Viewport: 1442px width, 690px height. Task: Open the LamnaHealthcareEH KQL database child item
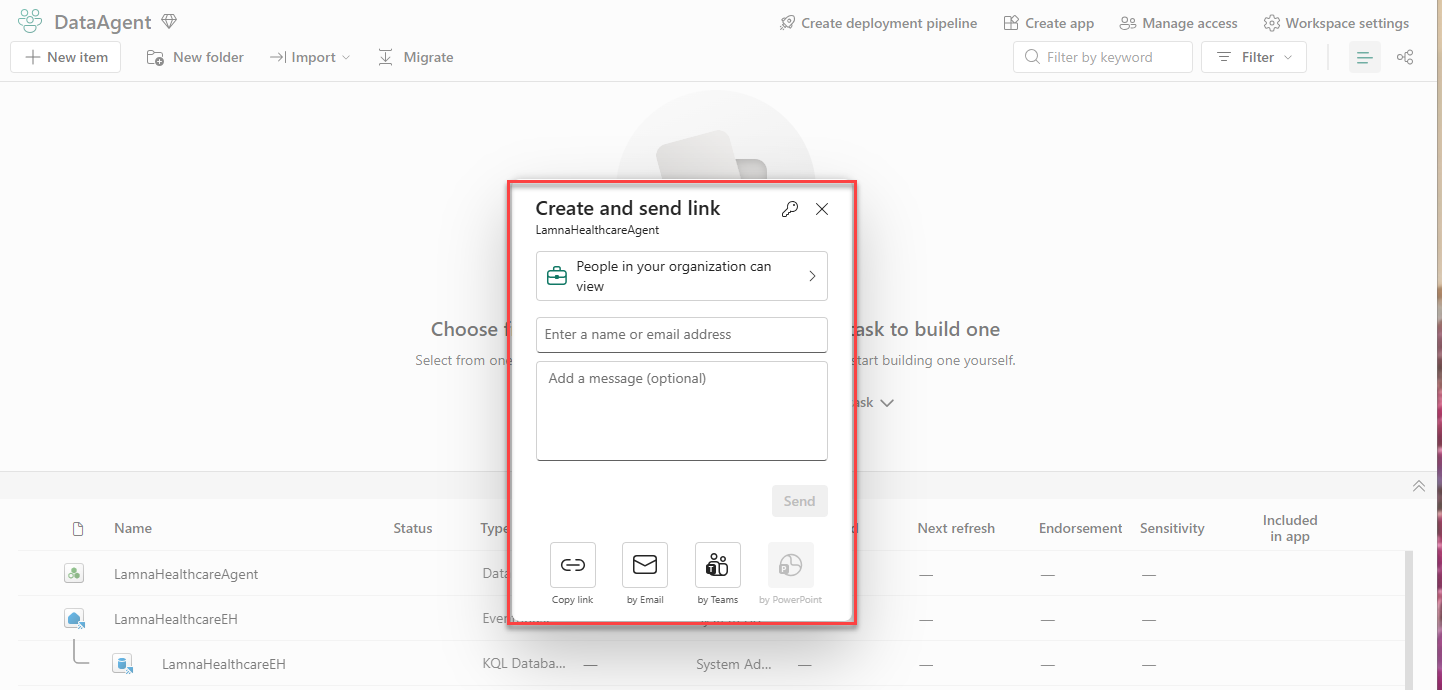click(224, 664)
